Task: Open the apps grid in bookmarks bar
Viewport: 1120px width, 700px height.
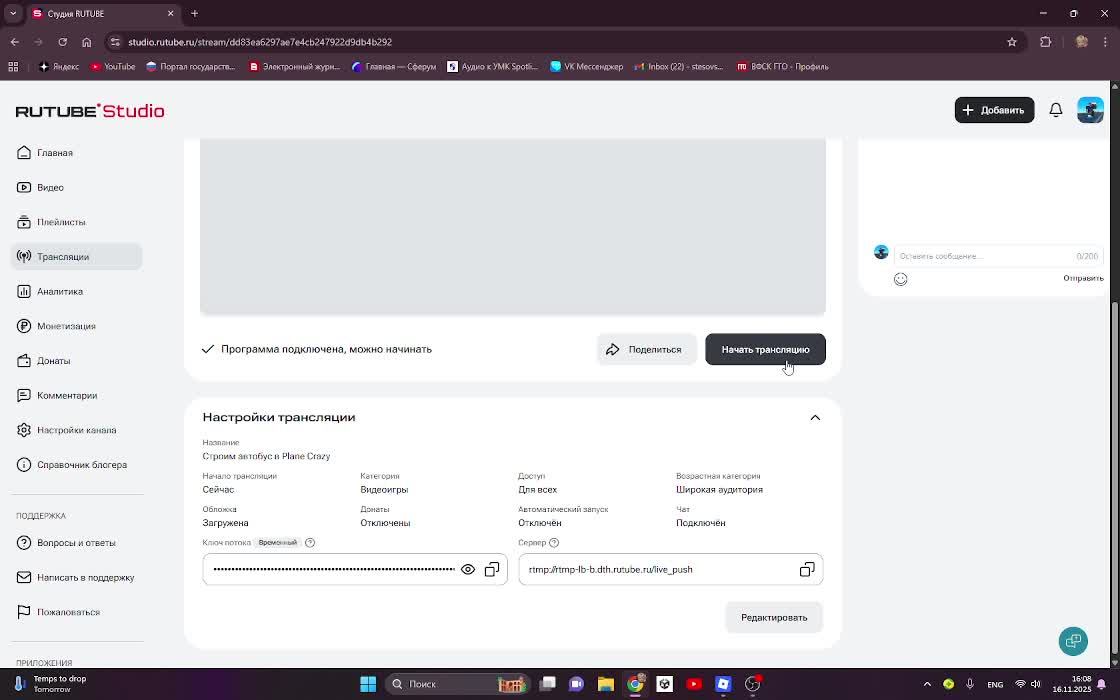Action: 13,66
